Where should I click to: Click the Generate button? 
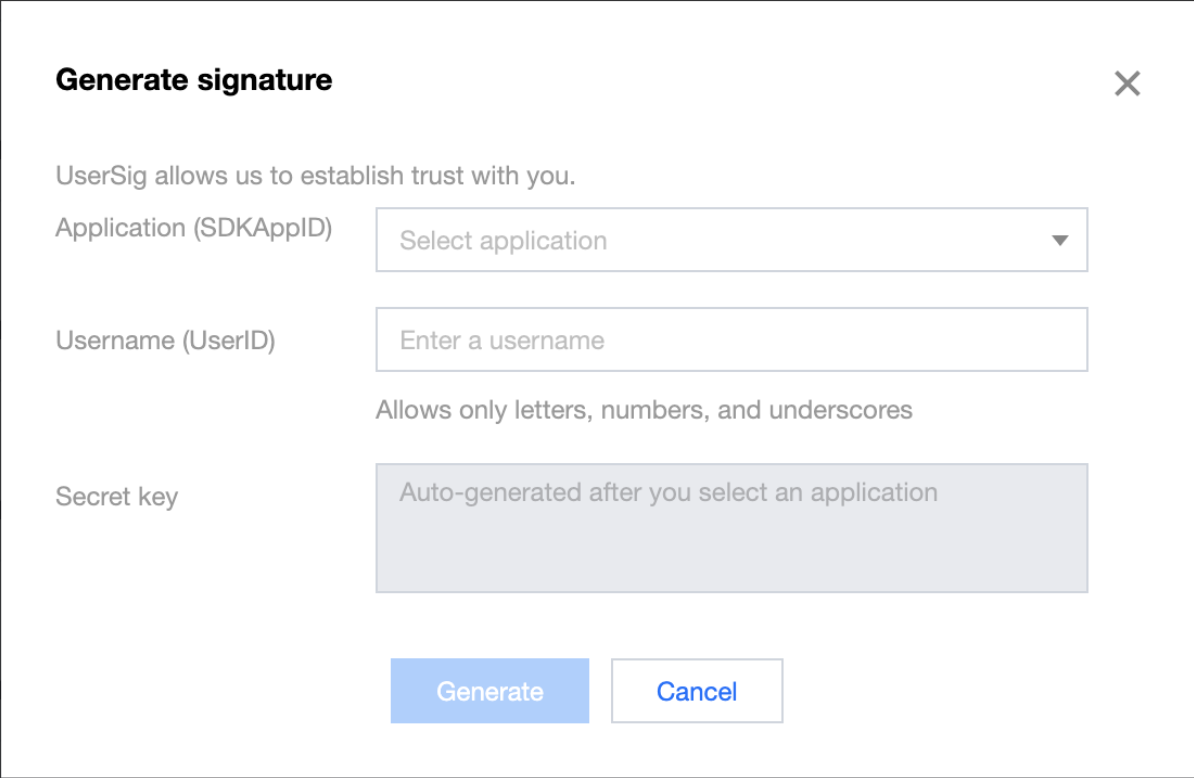pos(490,690)
